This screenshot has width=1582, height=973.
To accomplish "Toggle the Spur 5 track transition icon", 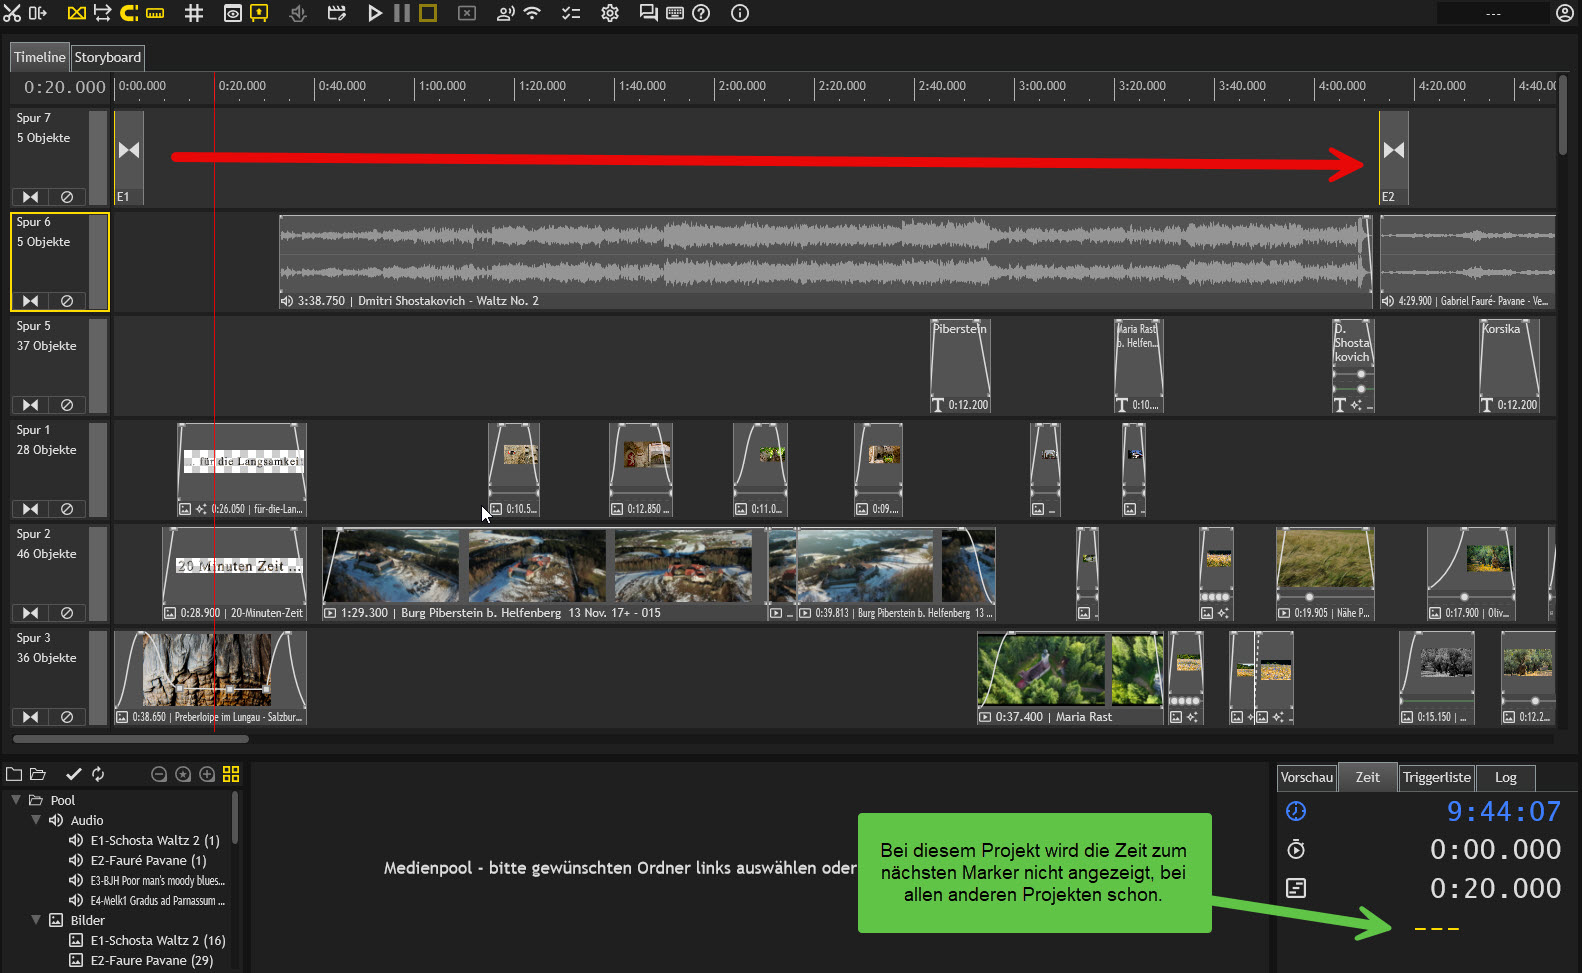I will click(30, 405).
